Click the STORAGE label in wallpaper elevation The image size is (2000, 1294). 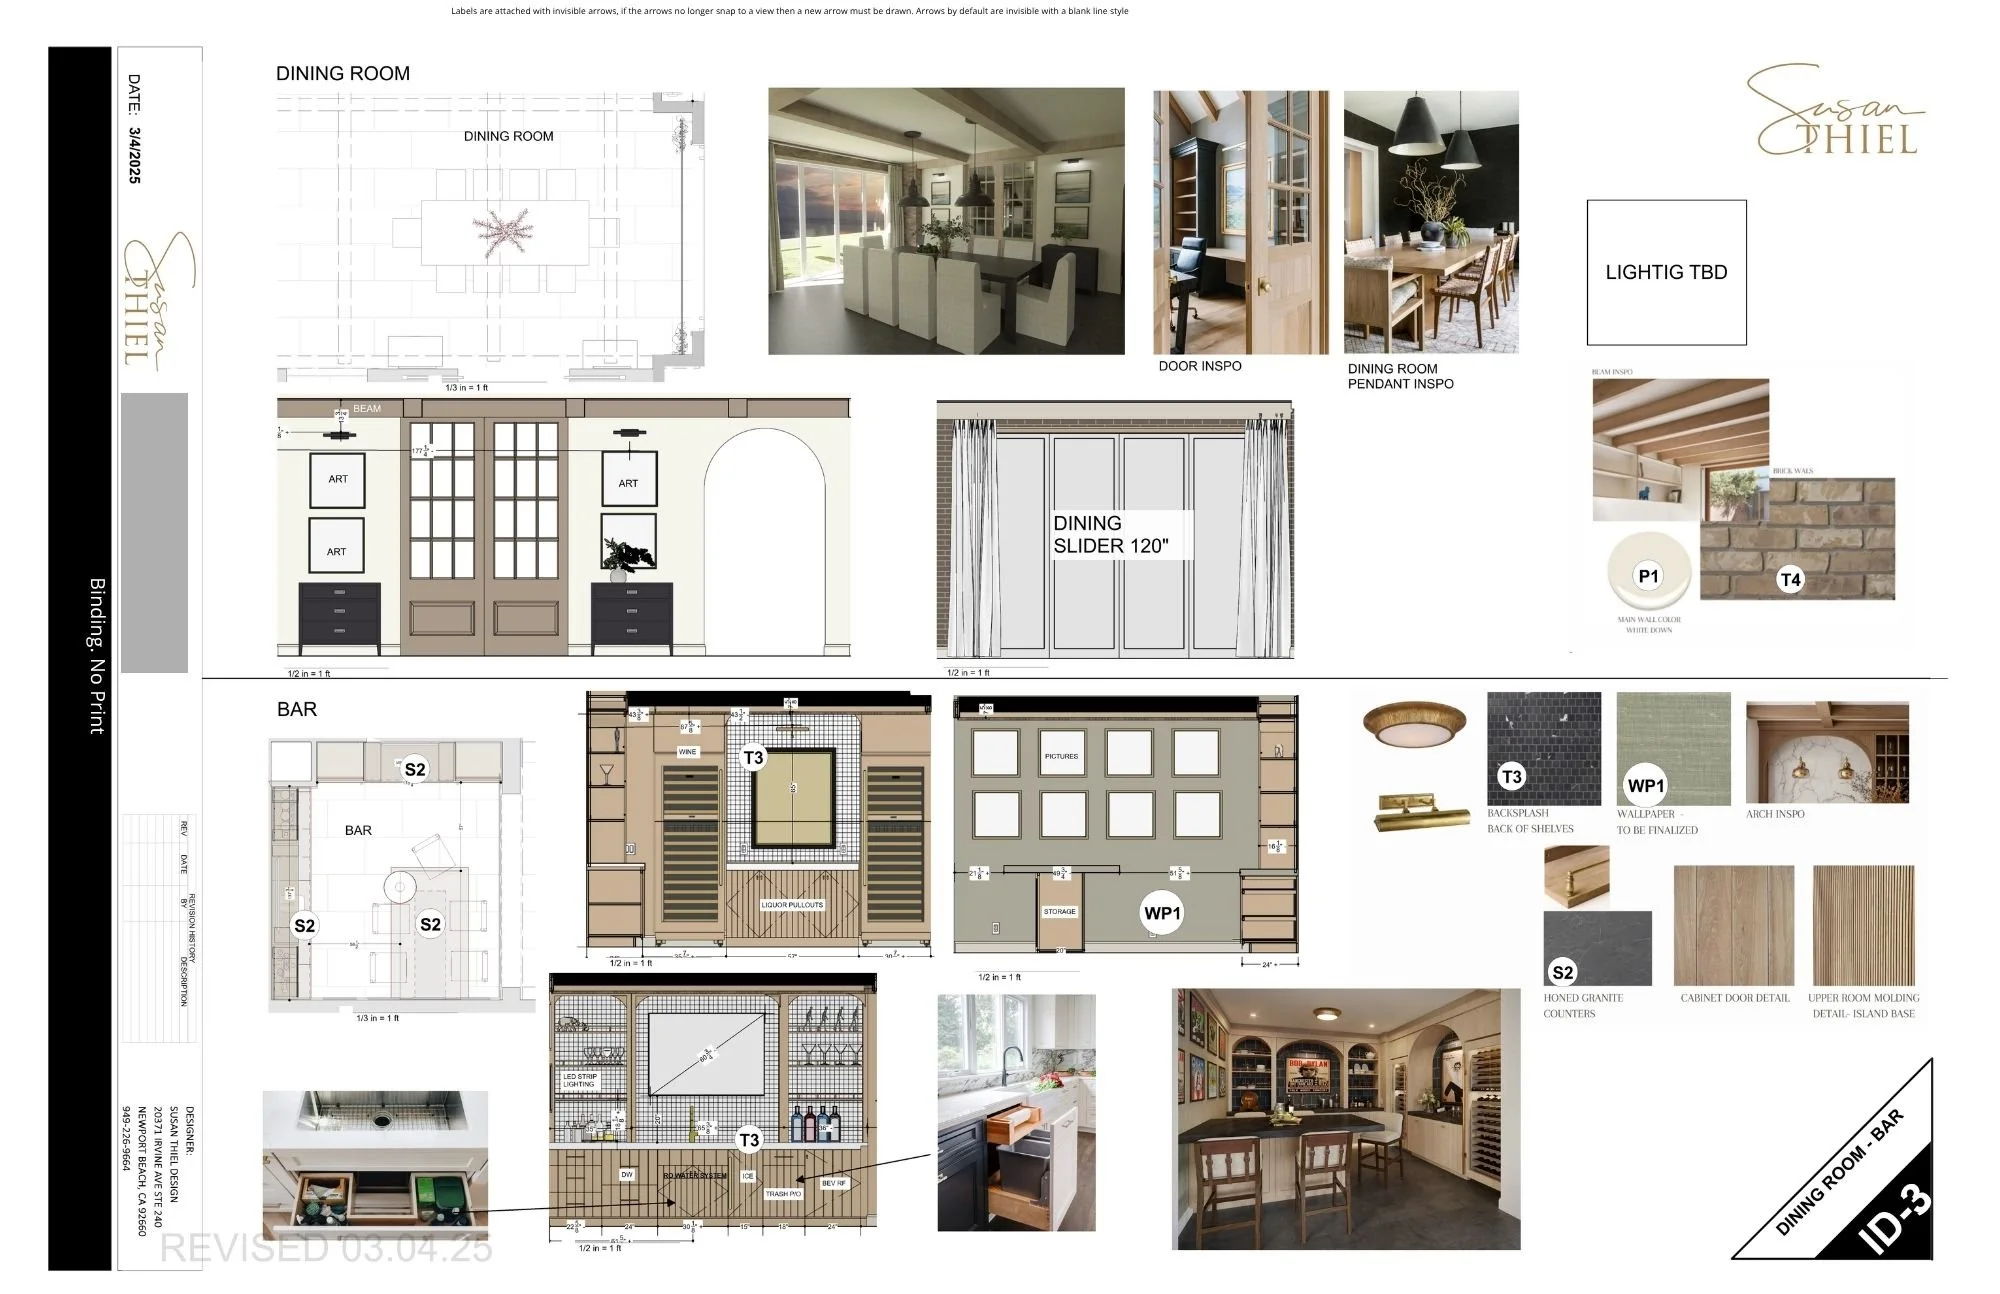point(1059,911)
